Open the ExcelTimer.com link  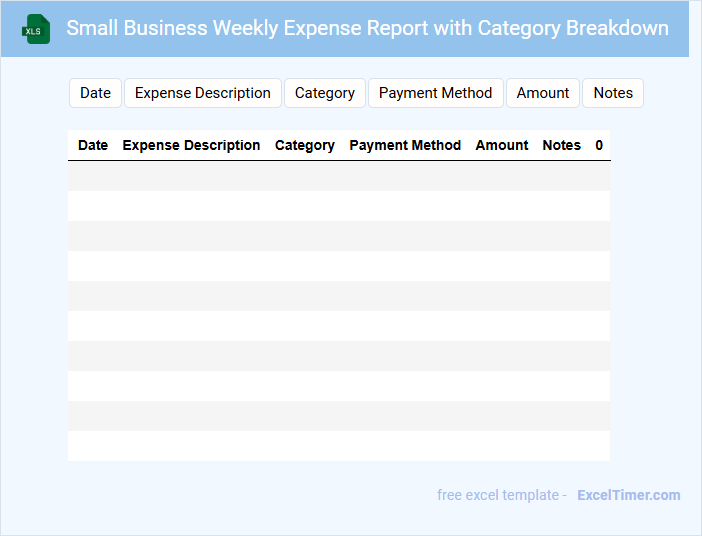[628, 495]
